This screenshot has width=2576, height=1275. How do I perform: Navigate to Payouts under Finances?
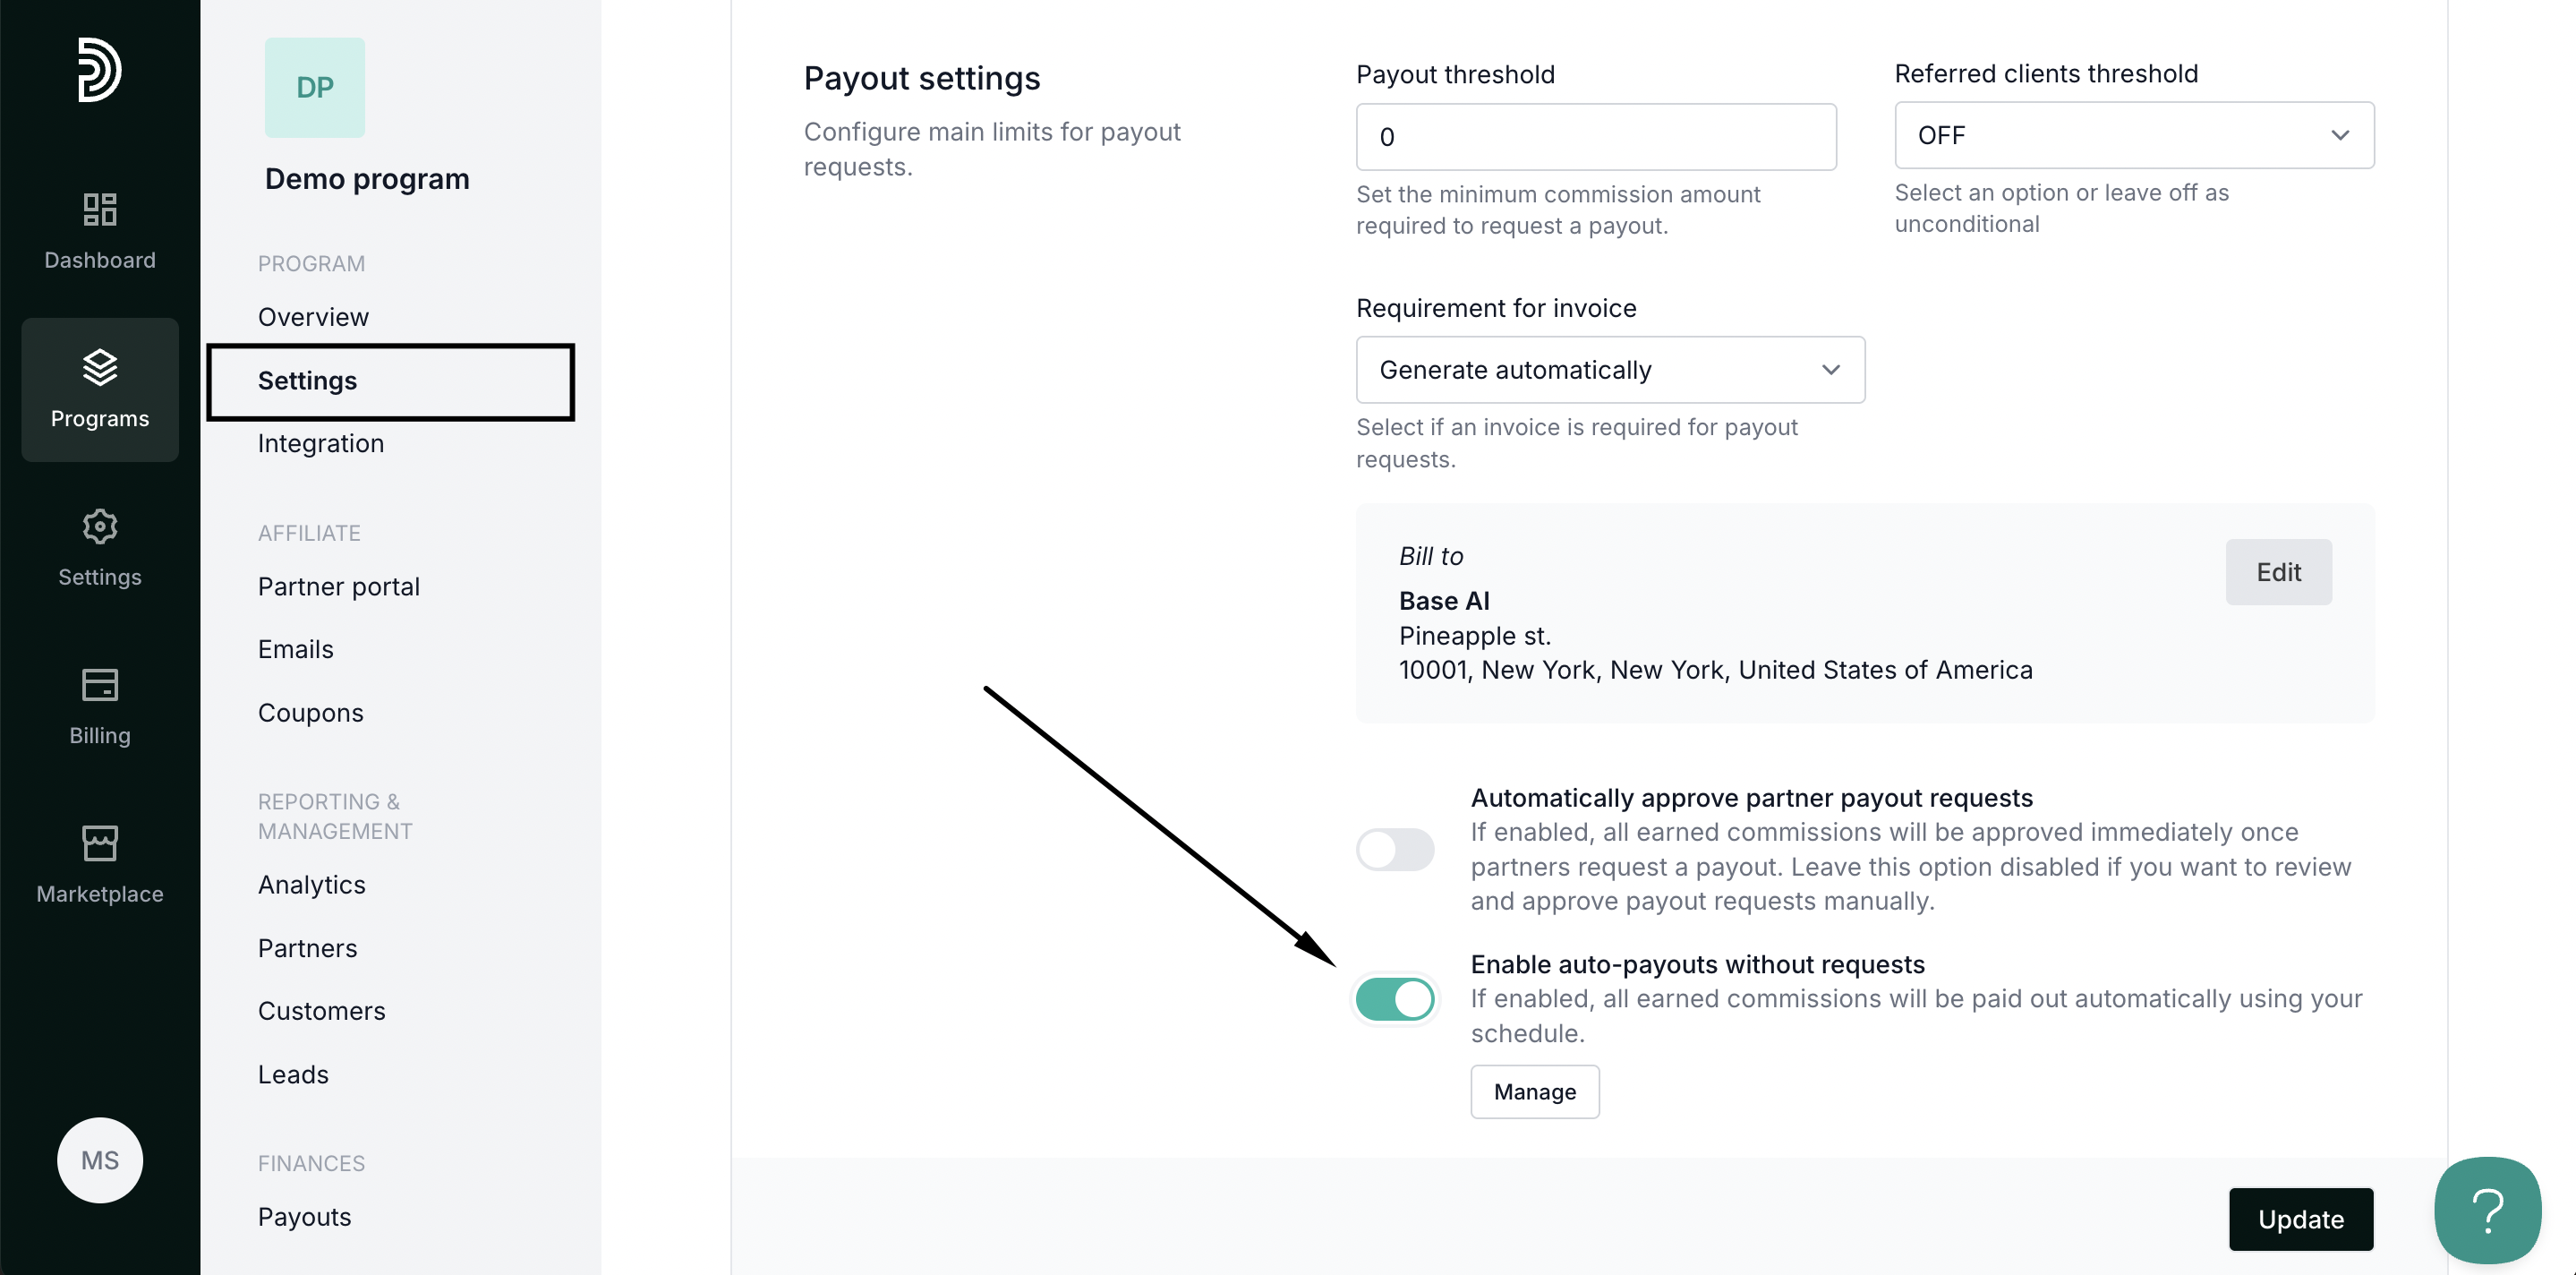tap(304, 1216)
